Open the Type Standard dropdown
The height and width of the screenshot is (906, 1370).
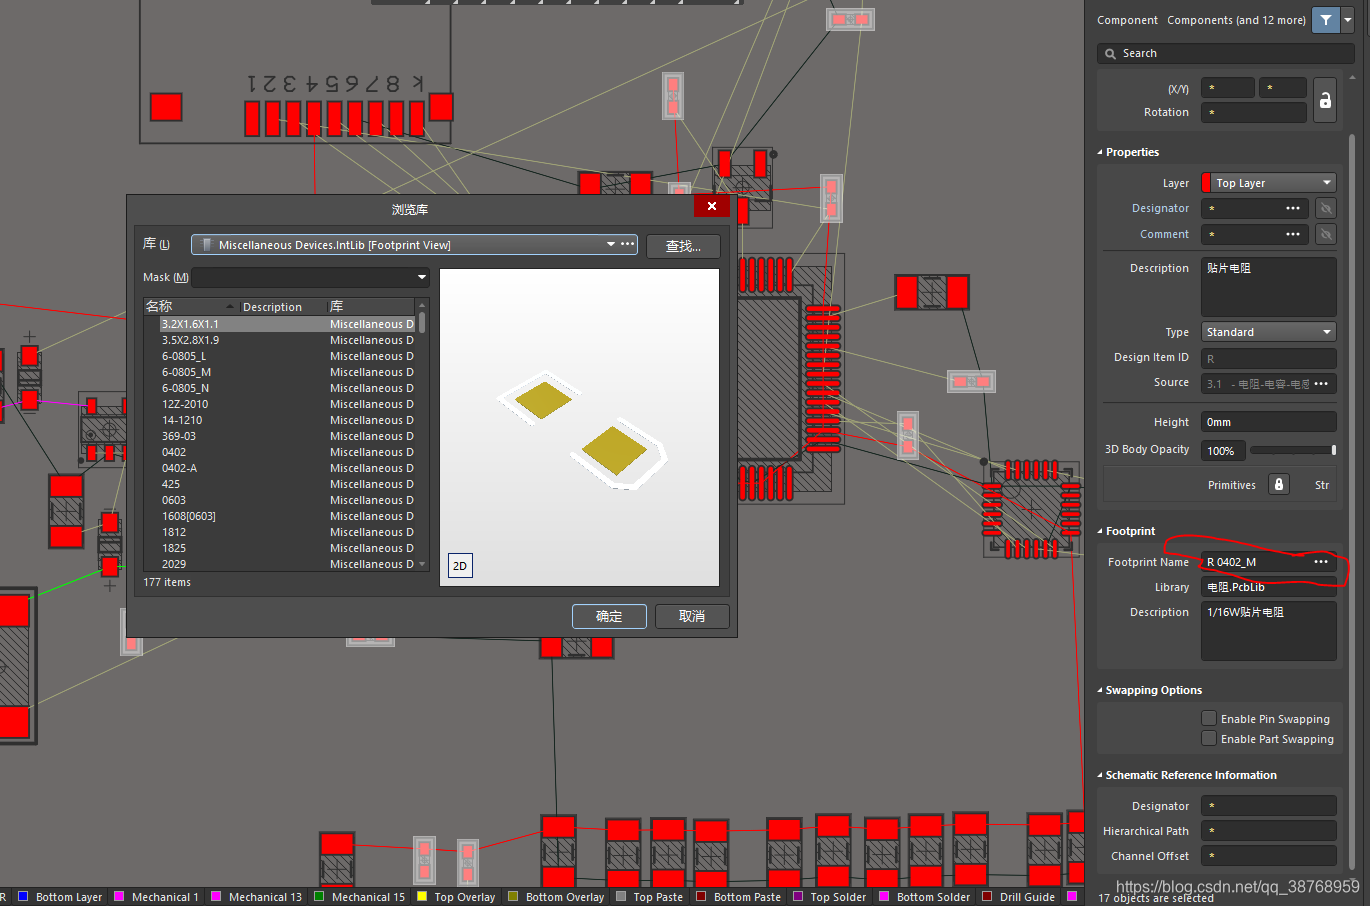[x=1269, y=332]
